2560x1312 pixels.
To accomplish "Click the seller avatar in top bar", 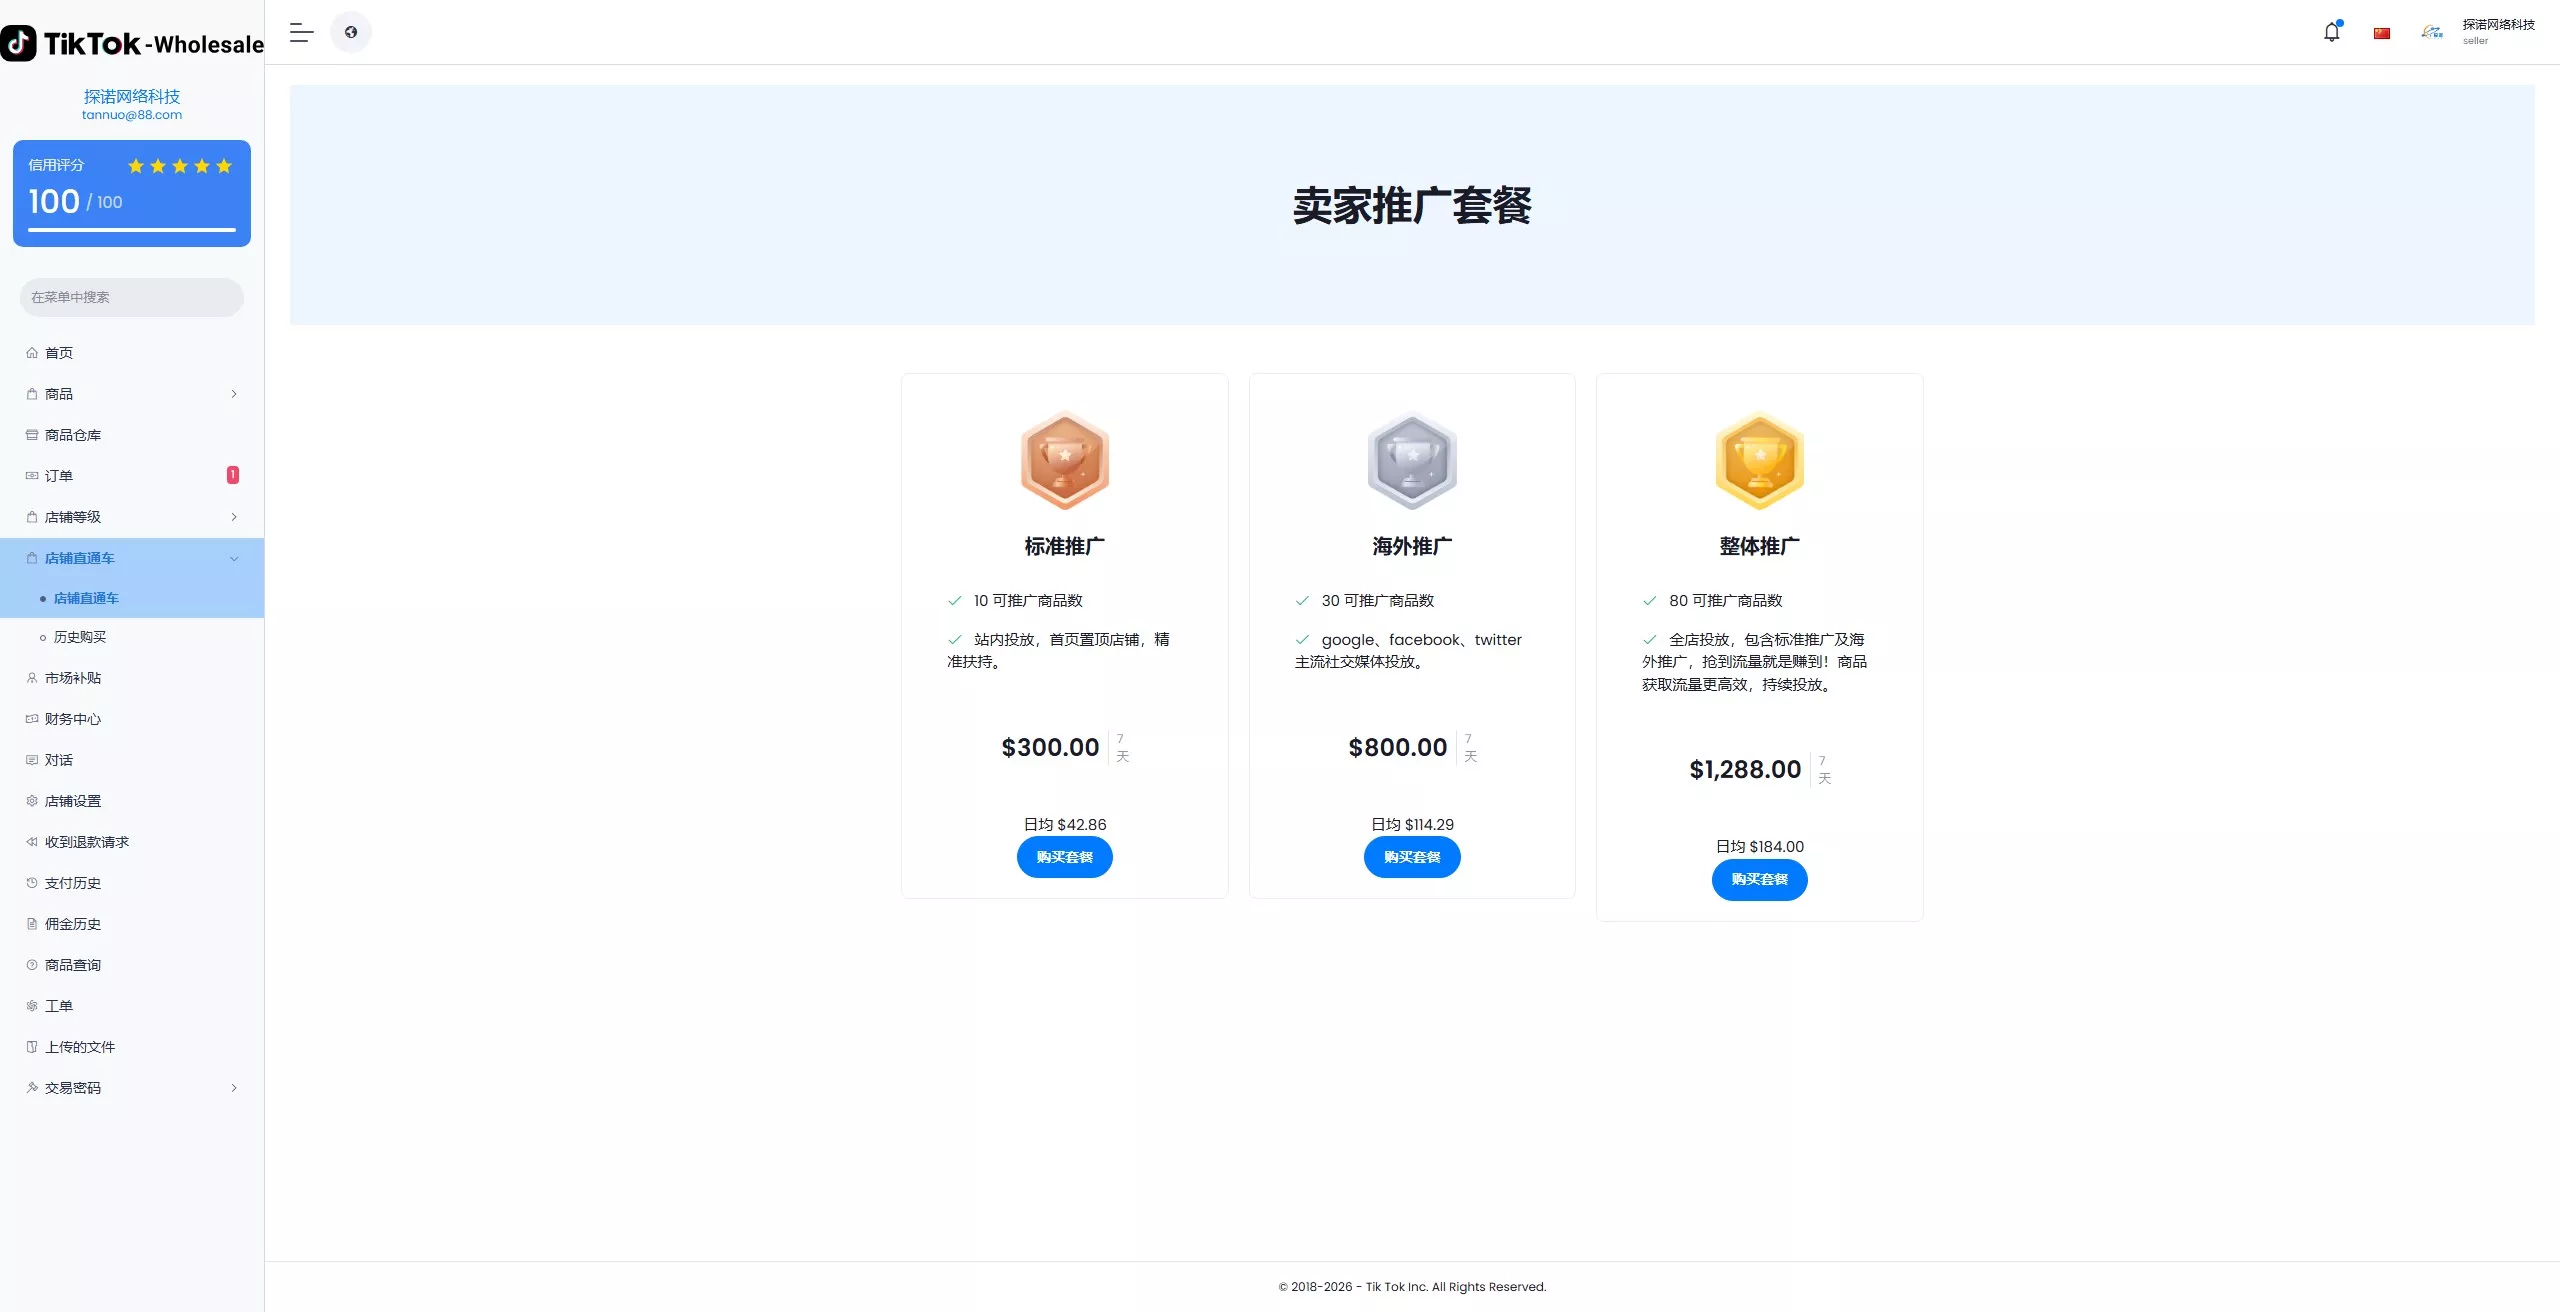I will coord(2431,32).
